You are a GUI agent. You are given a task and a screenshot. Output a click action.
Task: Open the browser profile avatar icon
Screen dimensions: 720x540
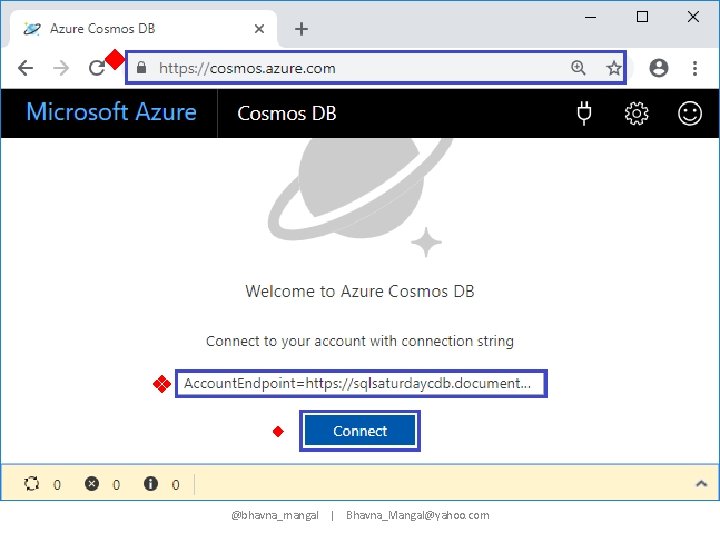(658, 68)
